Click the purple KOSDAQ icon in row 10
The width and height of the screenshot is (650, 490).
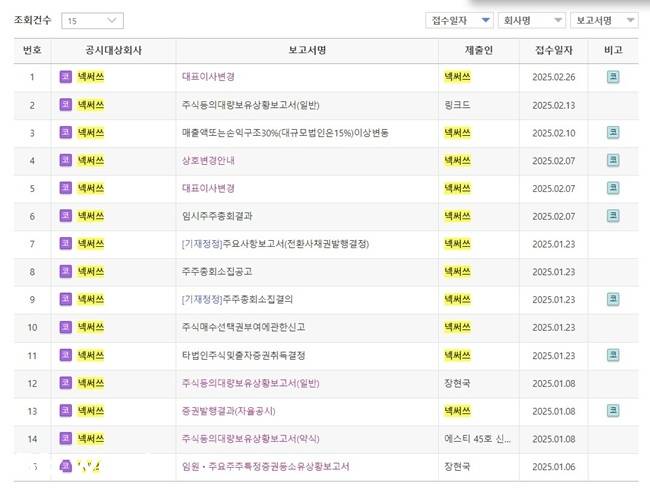pyautogui.click(x=65, y=327)
